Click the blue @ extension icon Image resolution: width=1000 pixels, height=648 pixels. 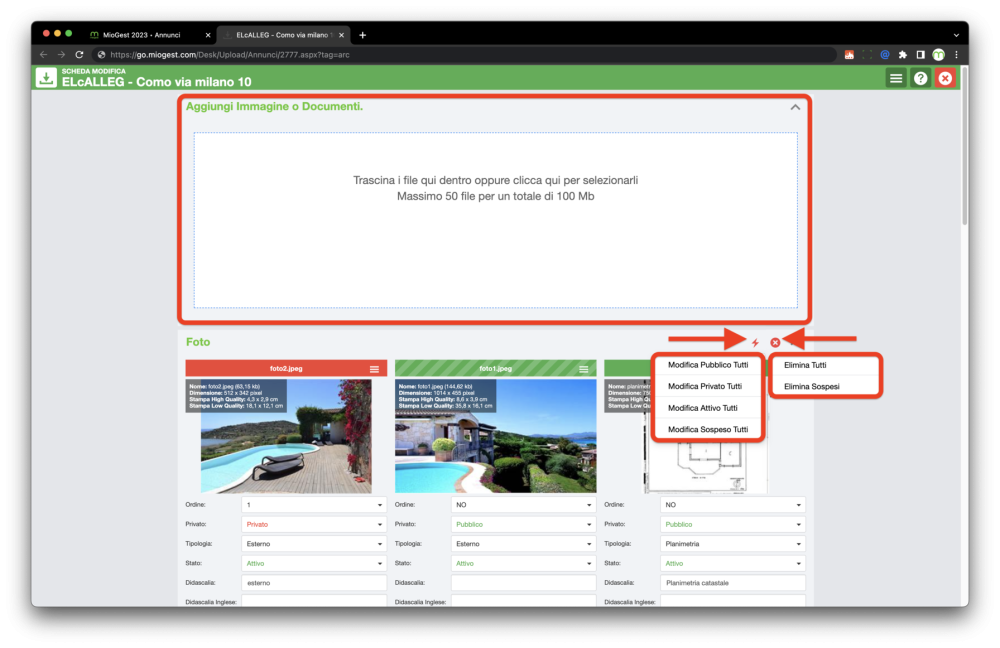885,55
